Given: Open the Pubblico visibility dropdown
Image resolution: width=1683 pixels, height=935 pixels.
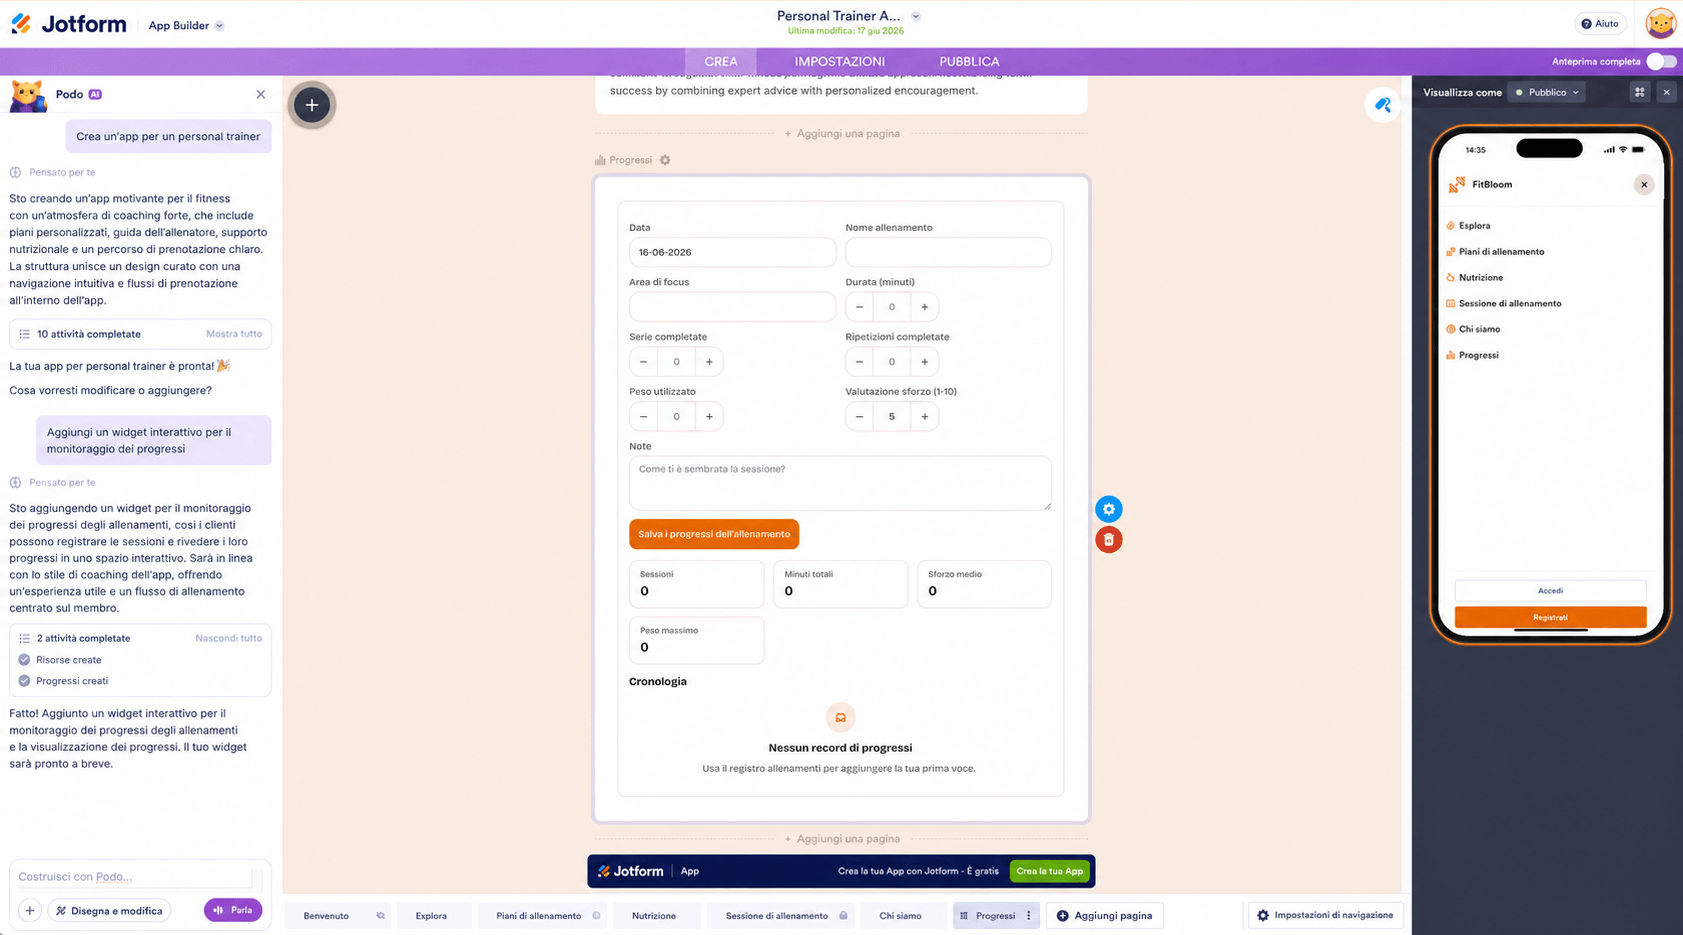Looking at the screenshot, I should (1547, 92).
